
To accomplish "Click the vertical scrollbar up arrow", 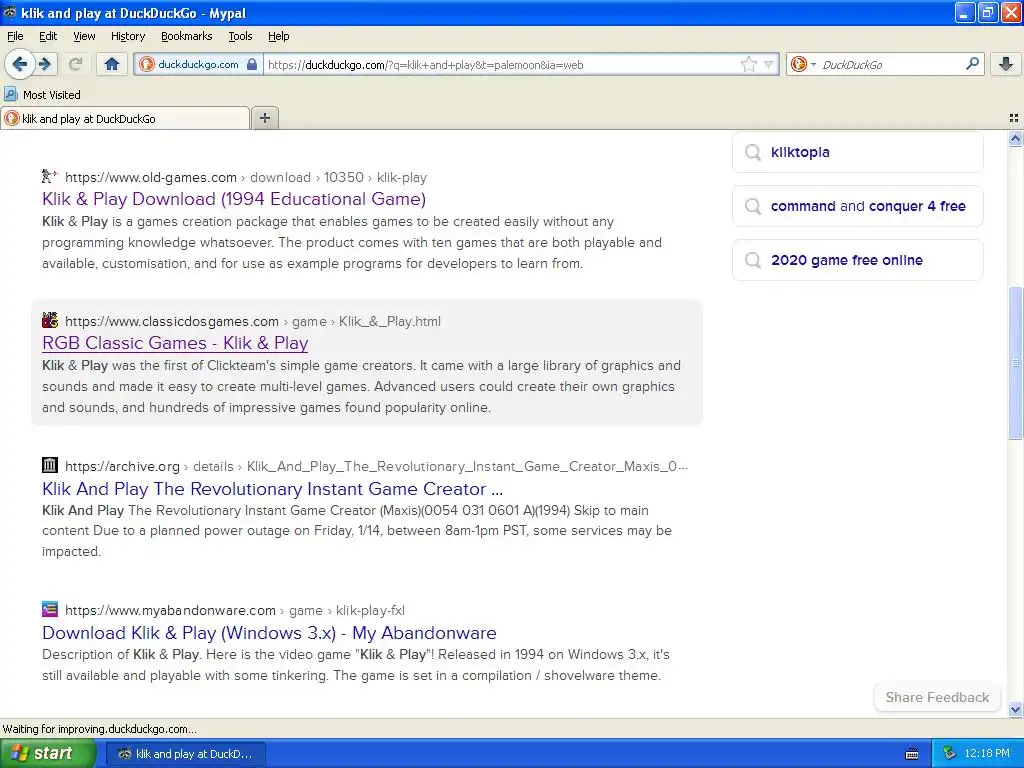I will coord(1015,138).
